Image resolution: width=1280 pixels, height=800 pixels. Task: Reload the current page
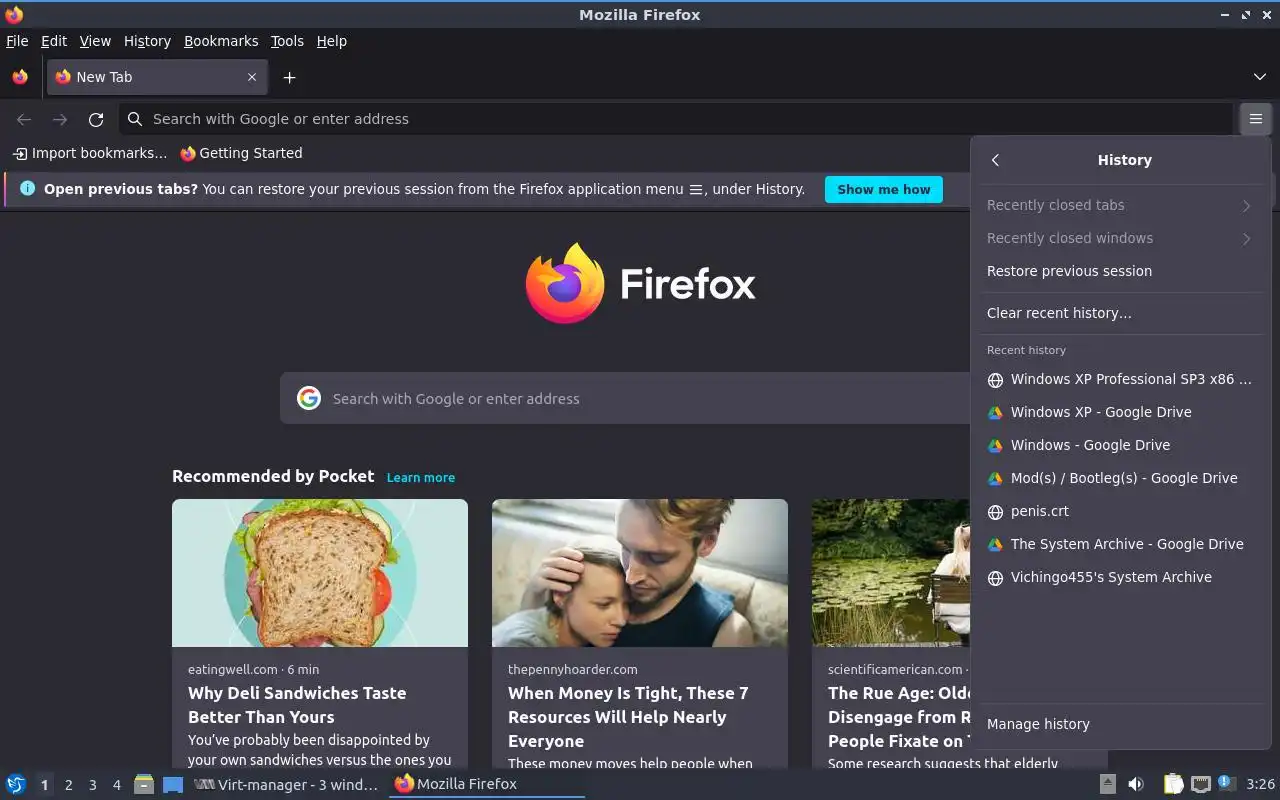96,119
